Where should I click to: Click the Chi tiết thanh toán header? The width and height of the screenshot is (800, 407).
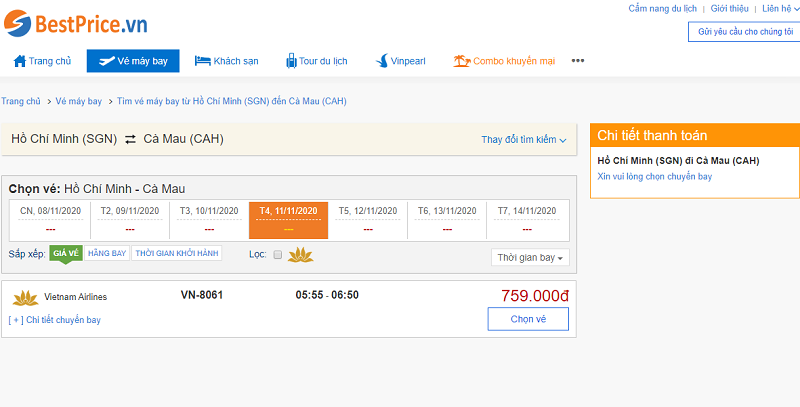695,136
